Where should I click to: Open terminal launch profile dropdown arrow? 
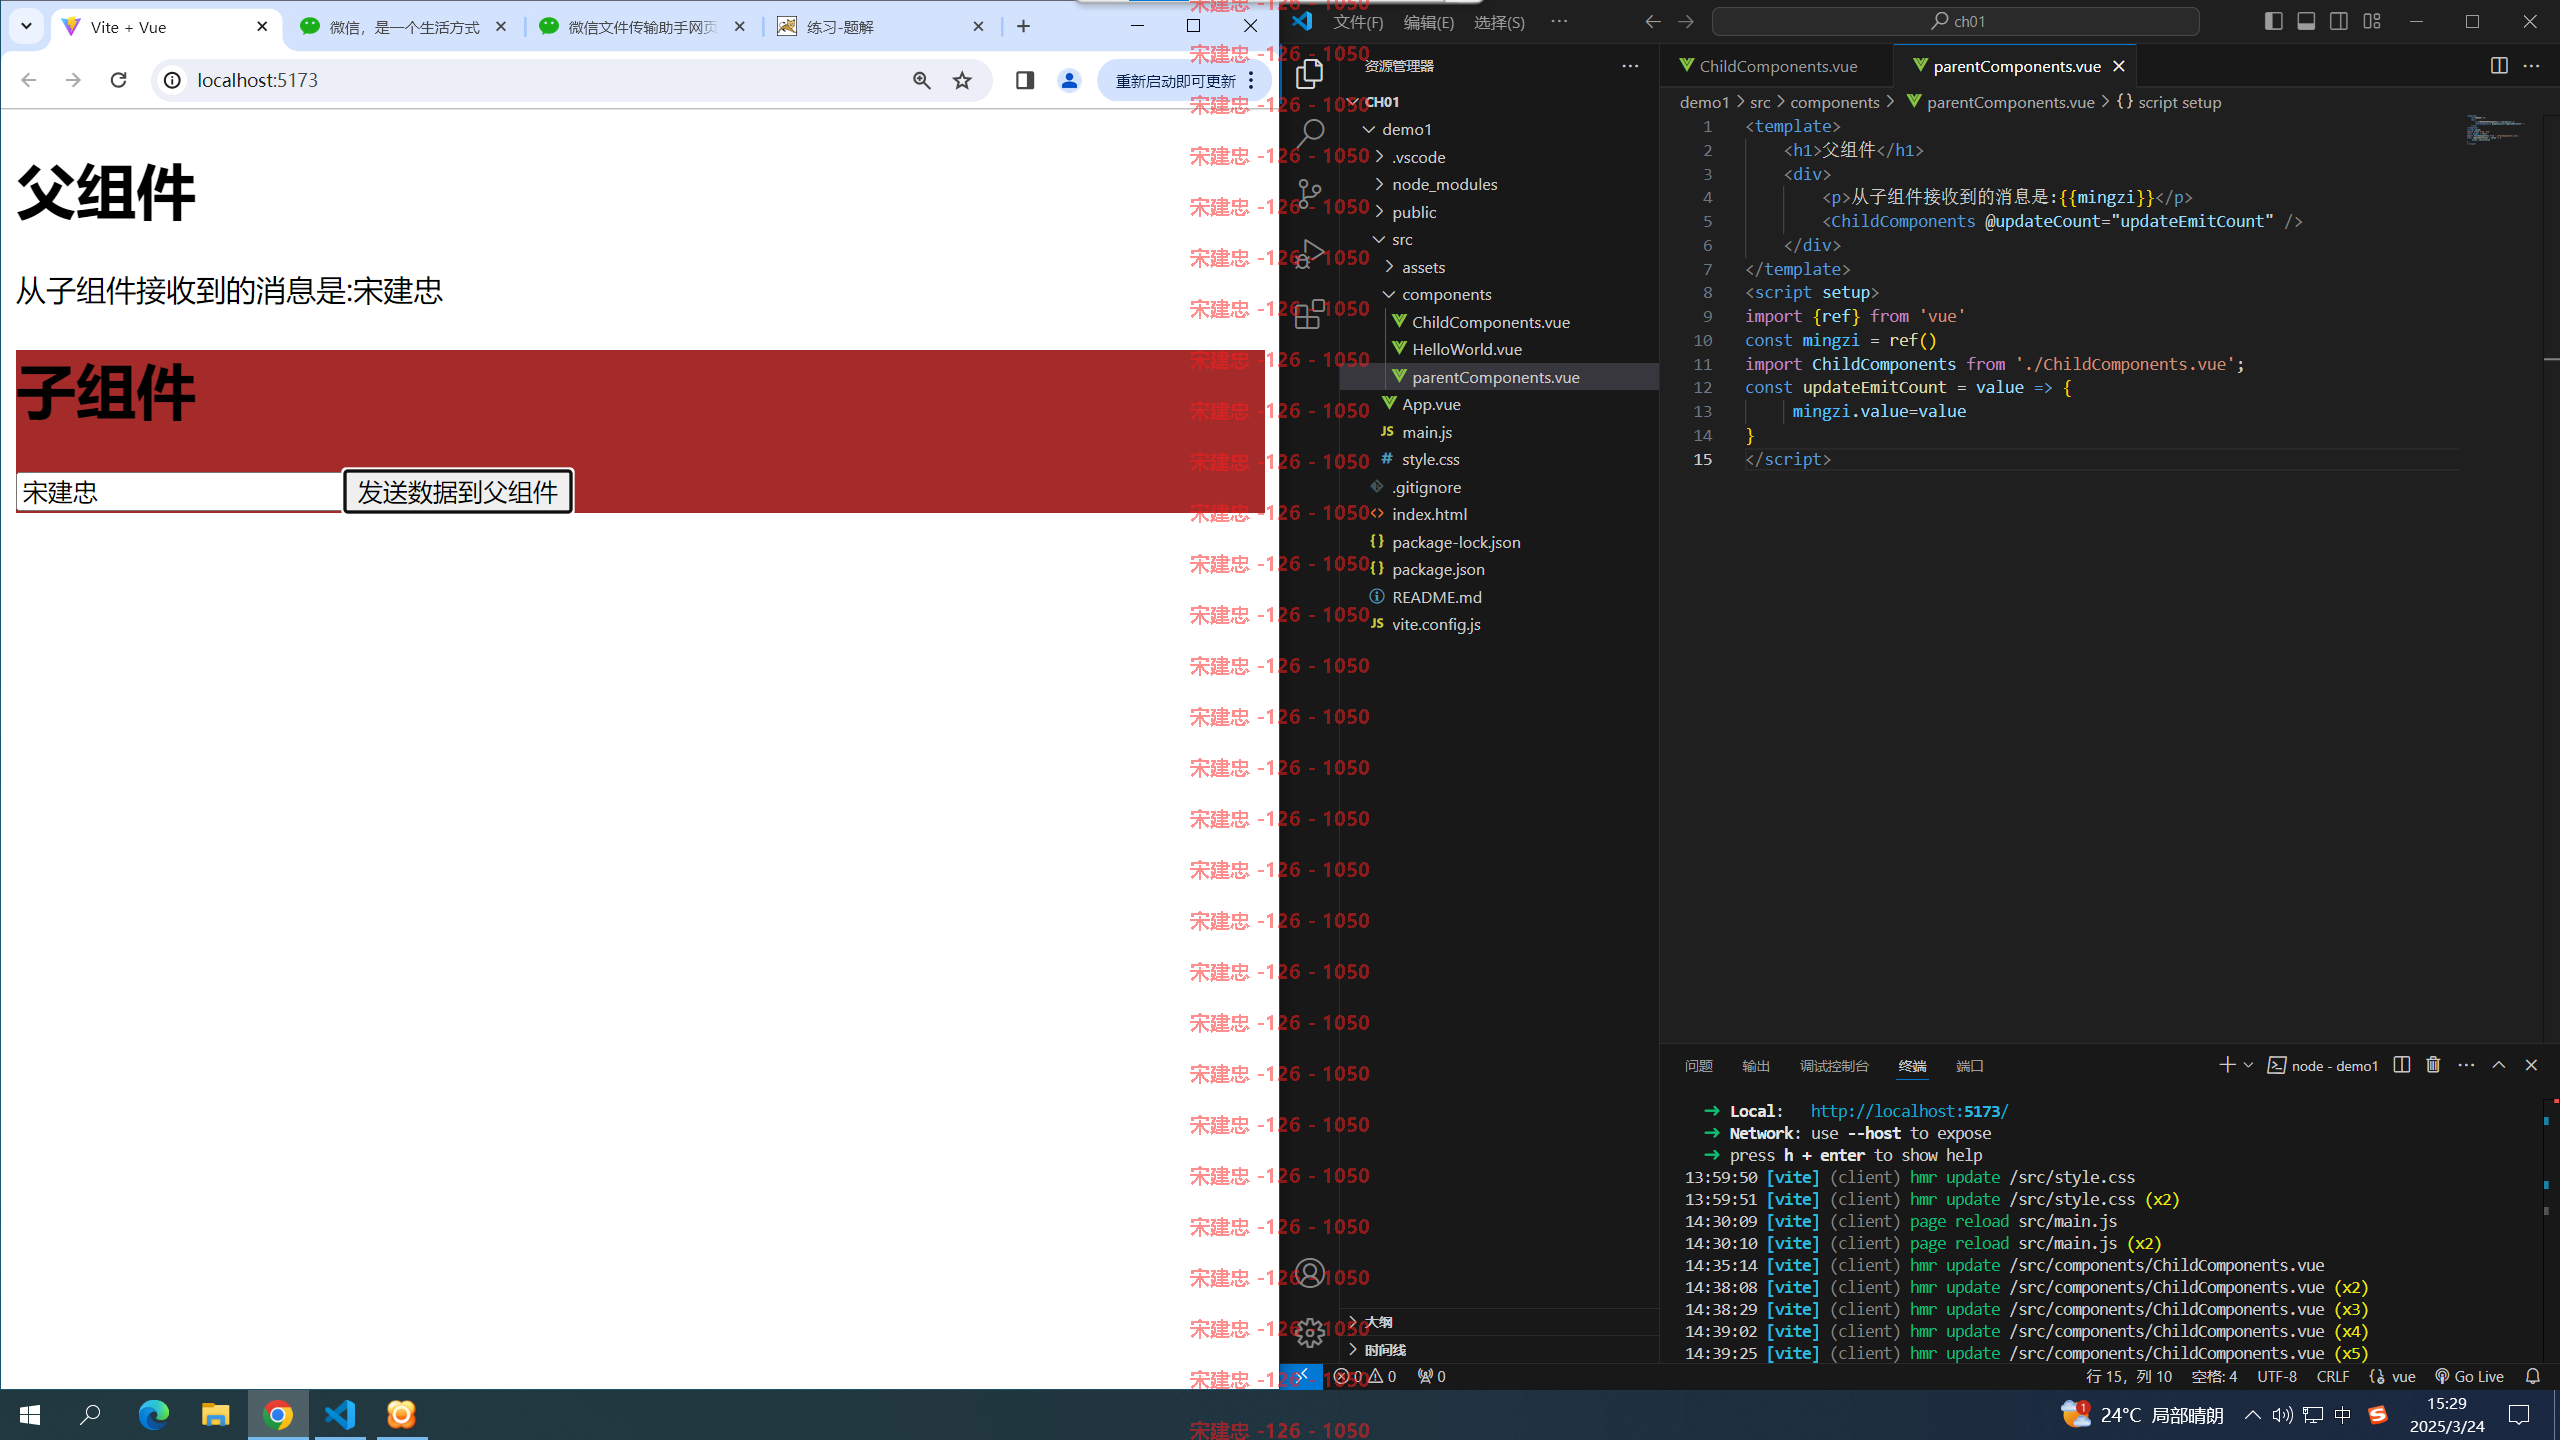[2248, 1065]
